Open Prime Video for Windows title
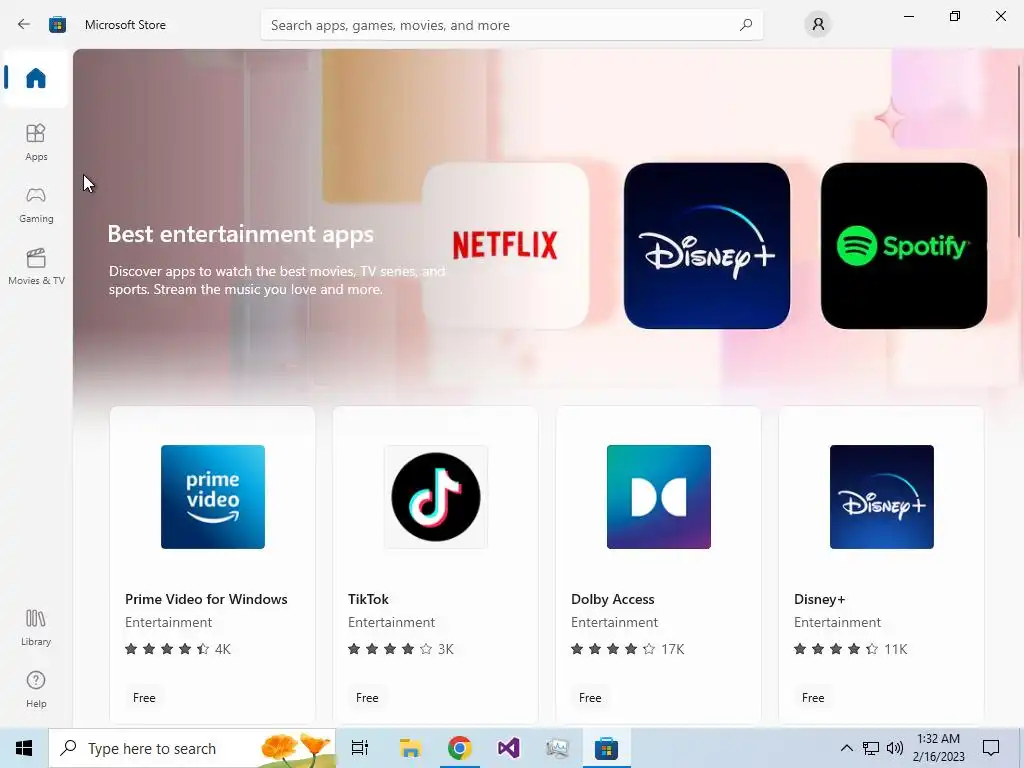 point(206,599)
